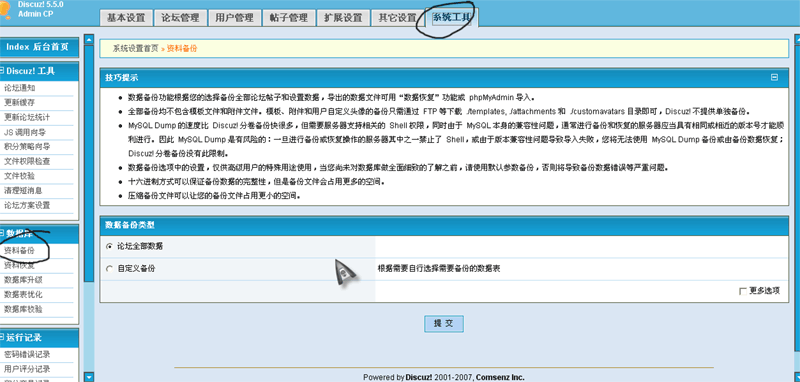Click the 提交 submit button

[444, 323]
